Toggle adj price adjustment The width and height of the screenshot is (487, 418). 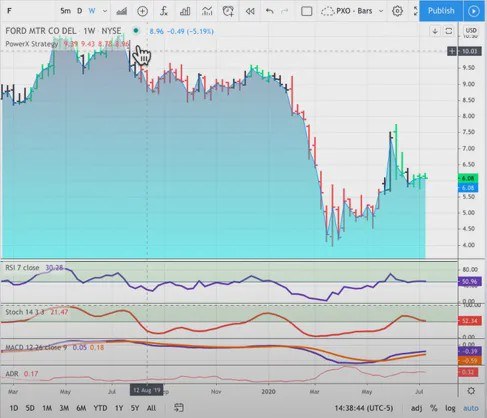(x=416, y=408)
